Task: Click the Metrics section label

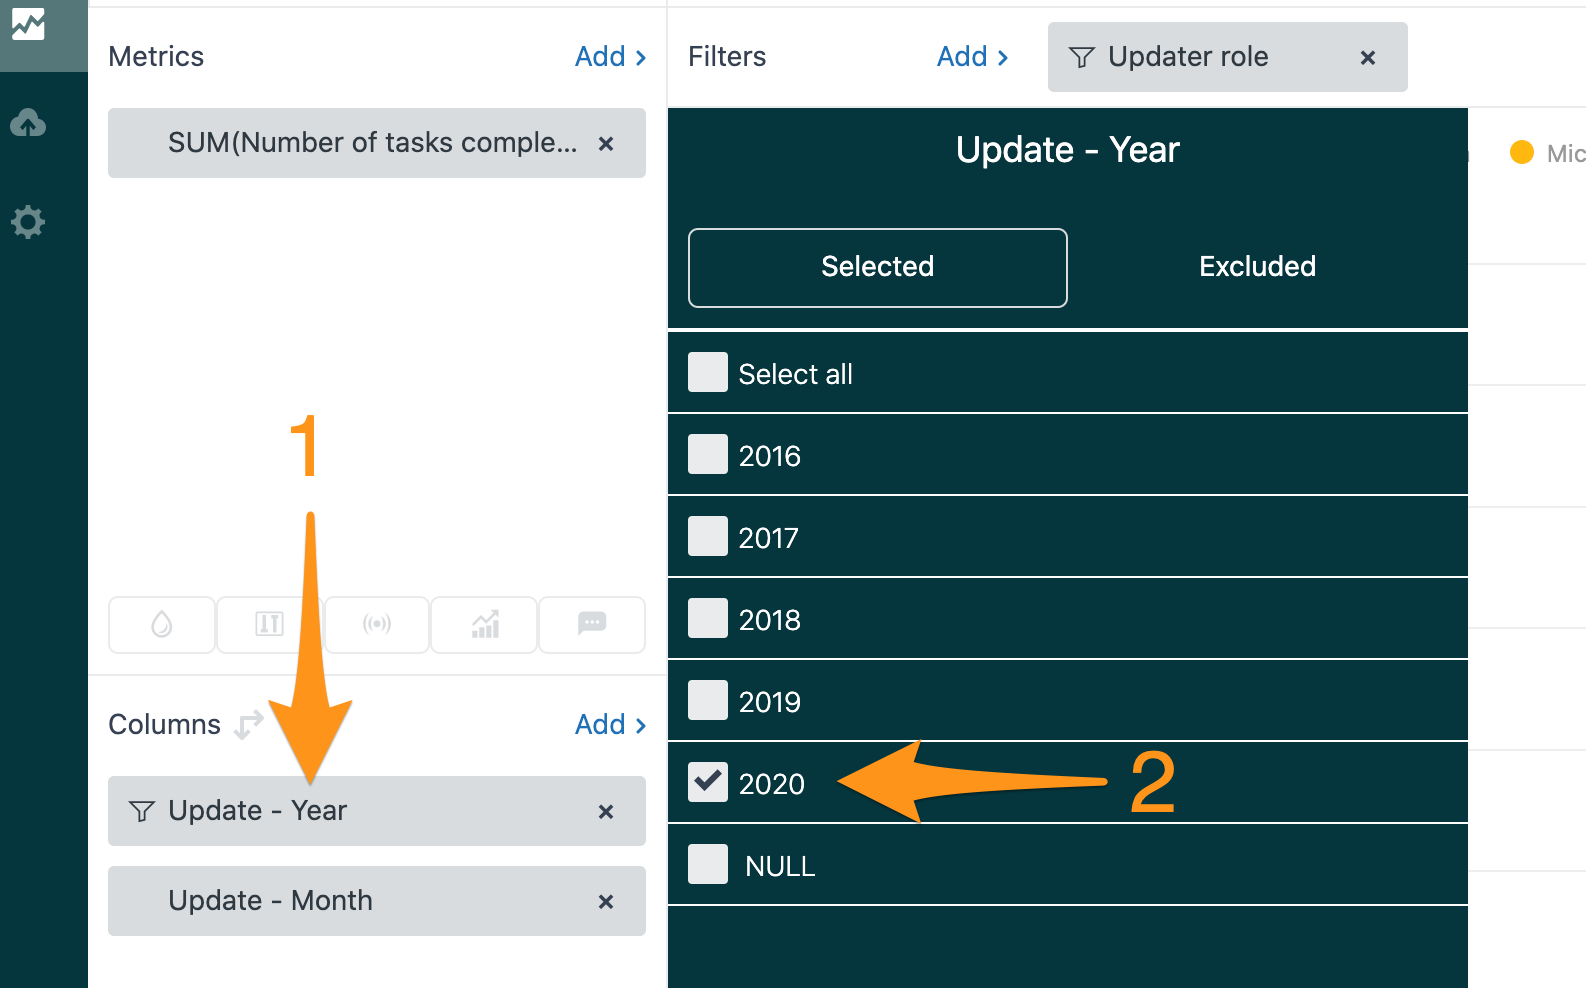Action: [x=156, y=57]
